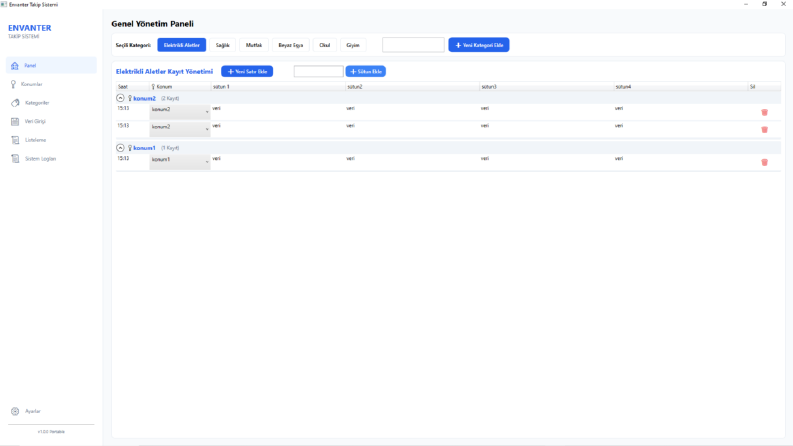
Task: Open Konumlar via its pin icon
Action: click(x=14, y=84)
